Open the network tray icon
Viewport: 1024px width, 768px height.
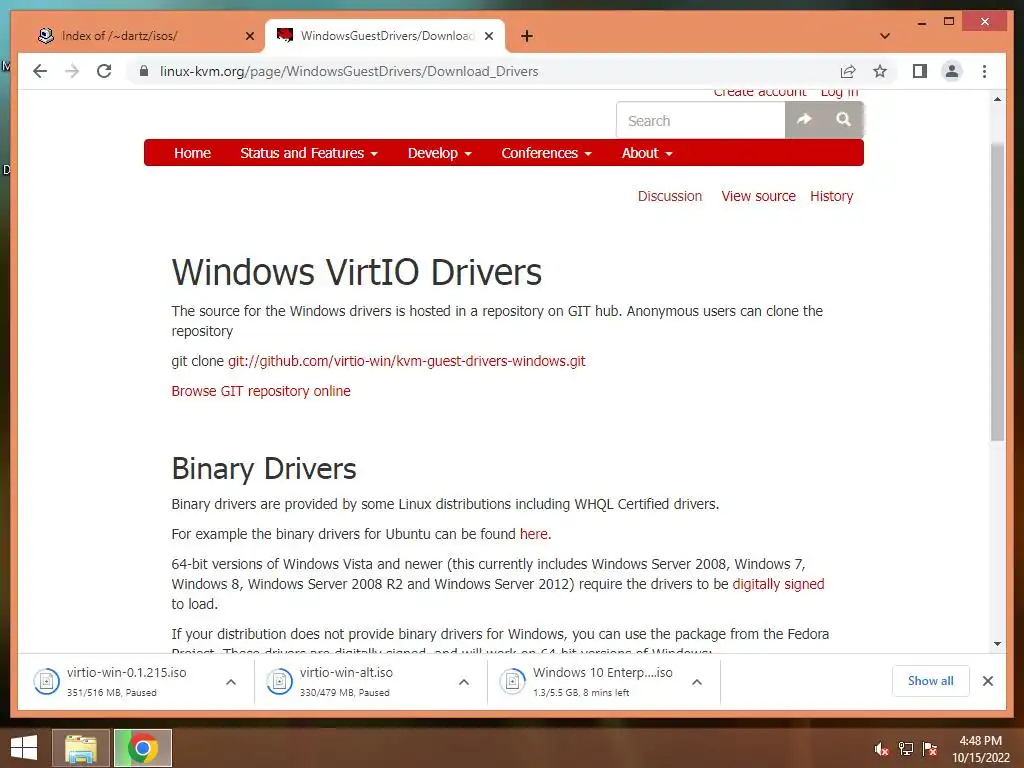coord(906,749)
